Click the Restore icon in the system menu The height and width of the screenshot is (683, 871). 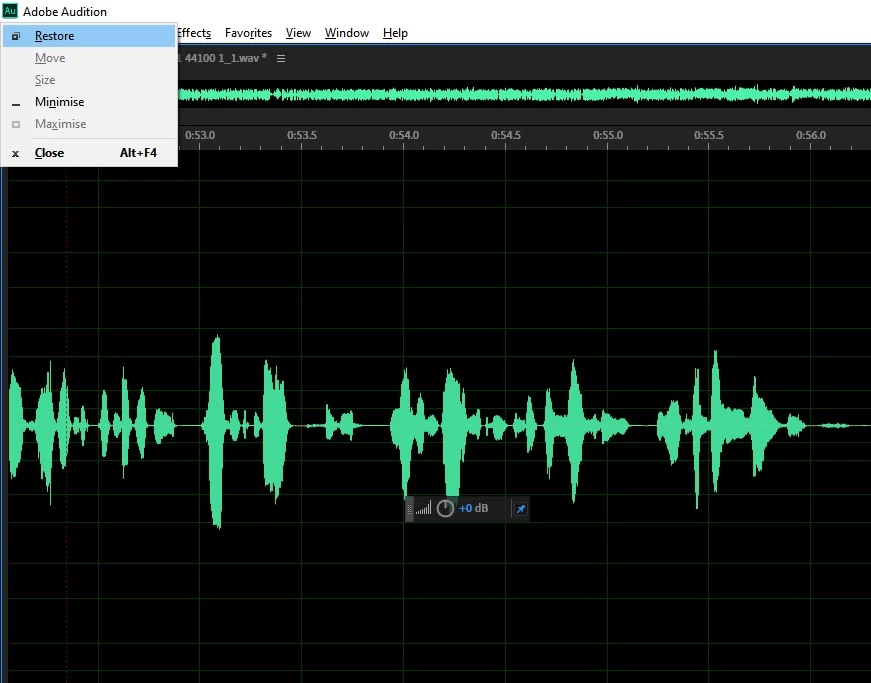16,36
